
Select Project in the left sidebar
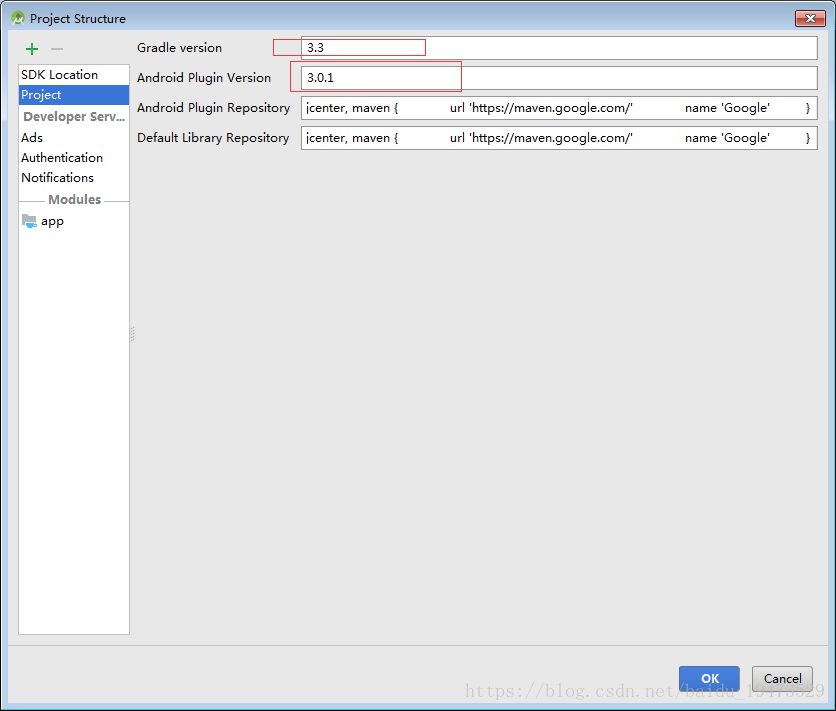click(42, 95)
